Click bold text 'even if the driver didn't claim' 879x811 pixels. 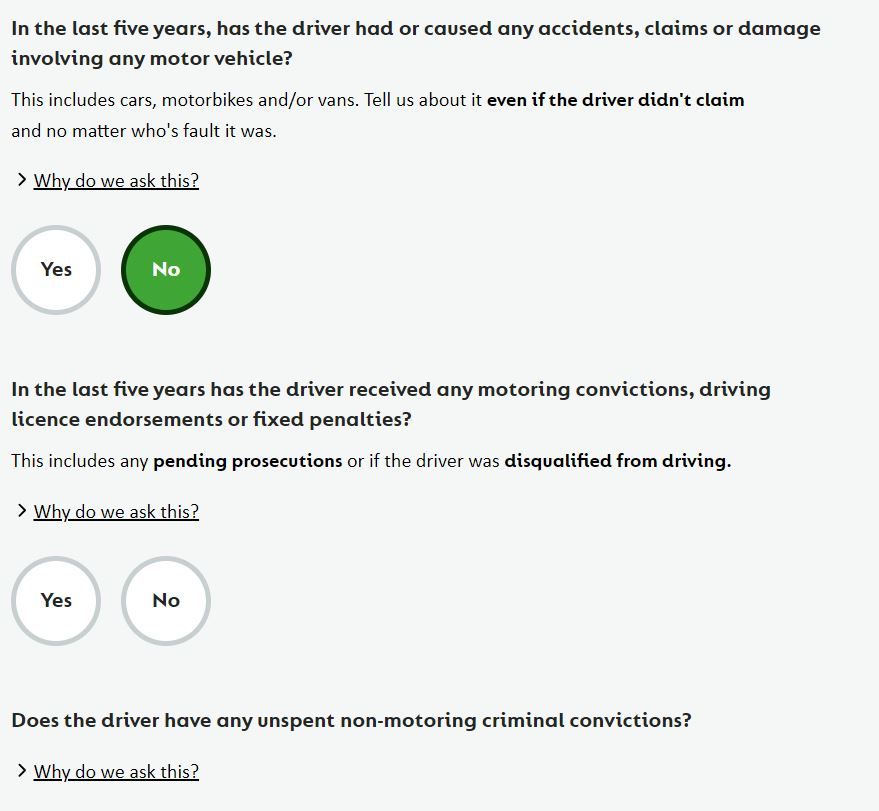(616, 100)
